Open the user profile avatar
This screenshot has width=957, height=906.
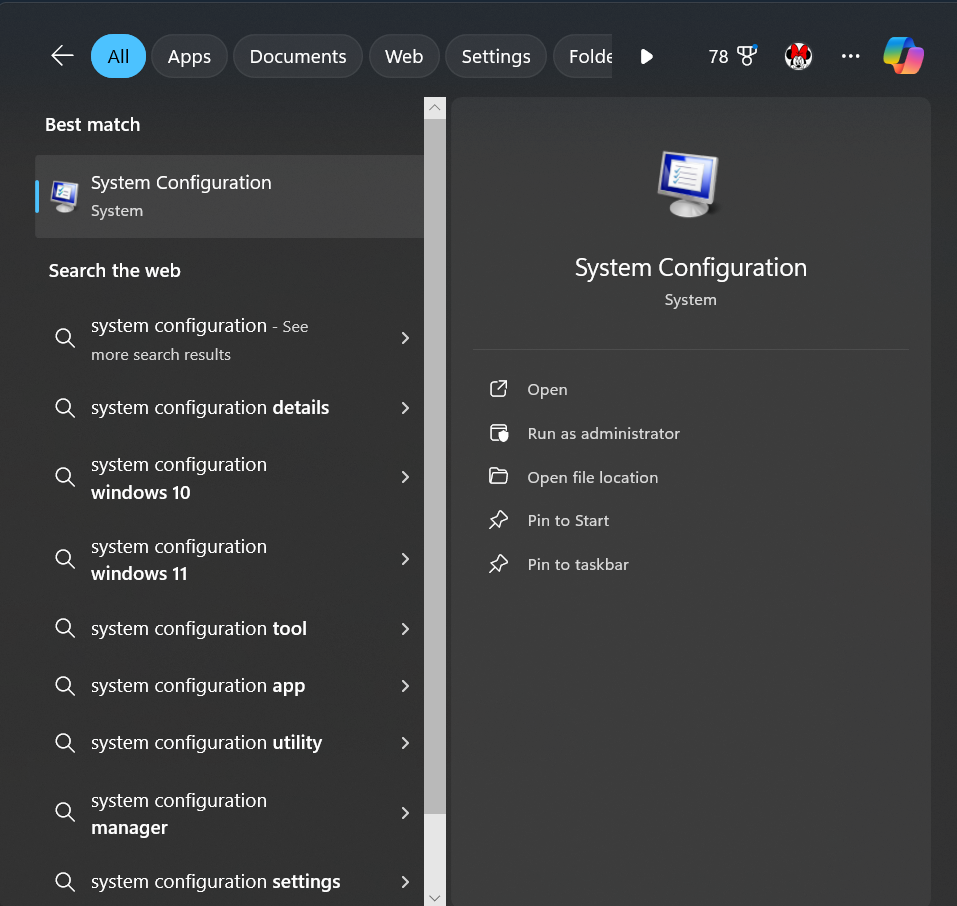point(798,56)
